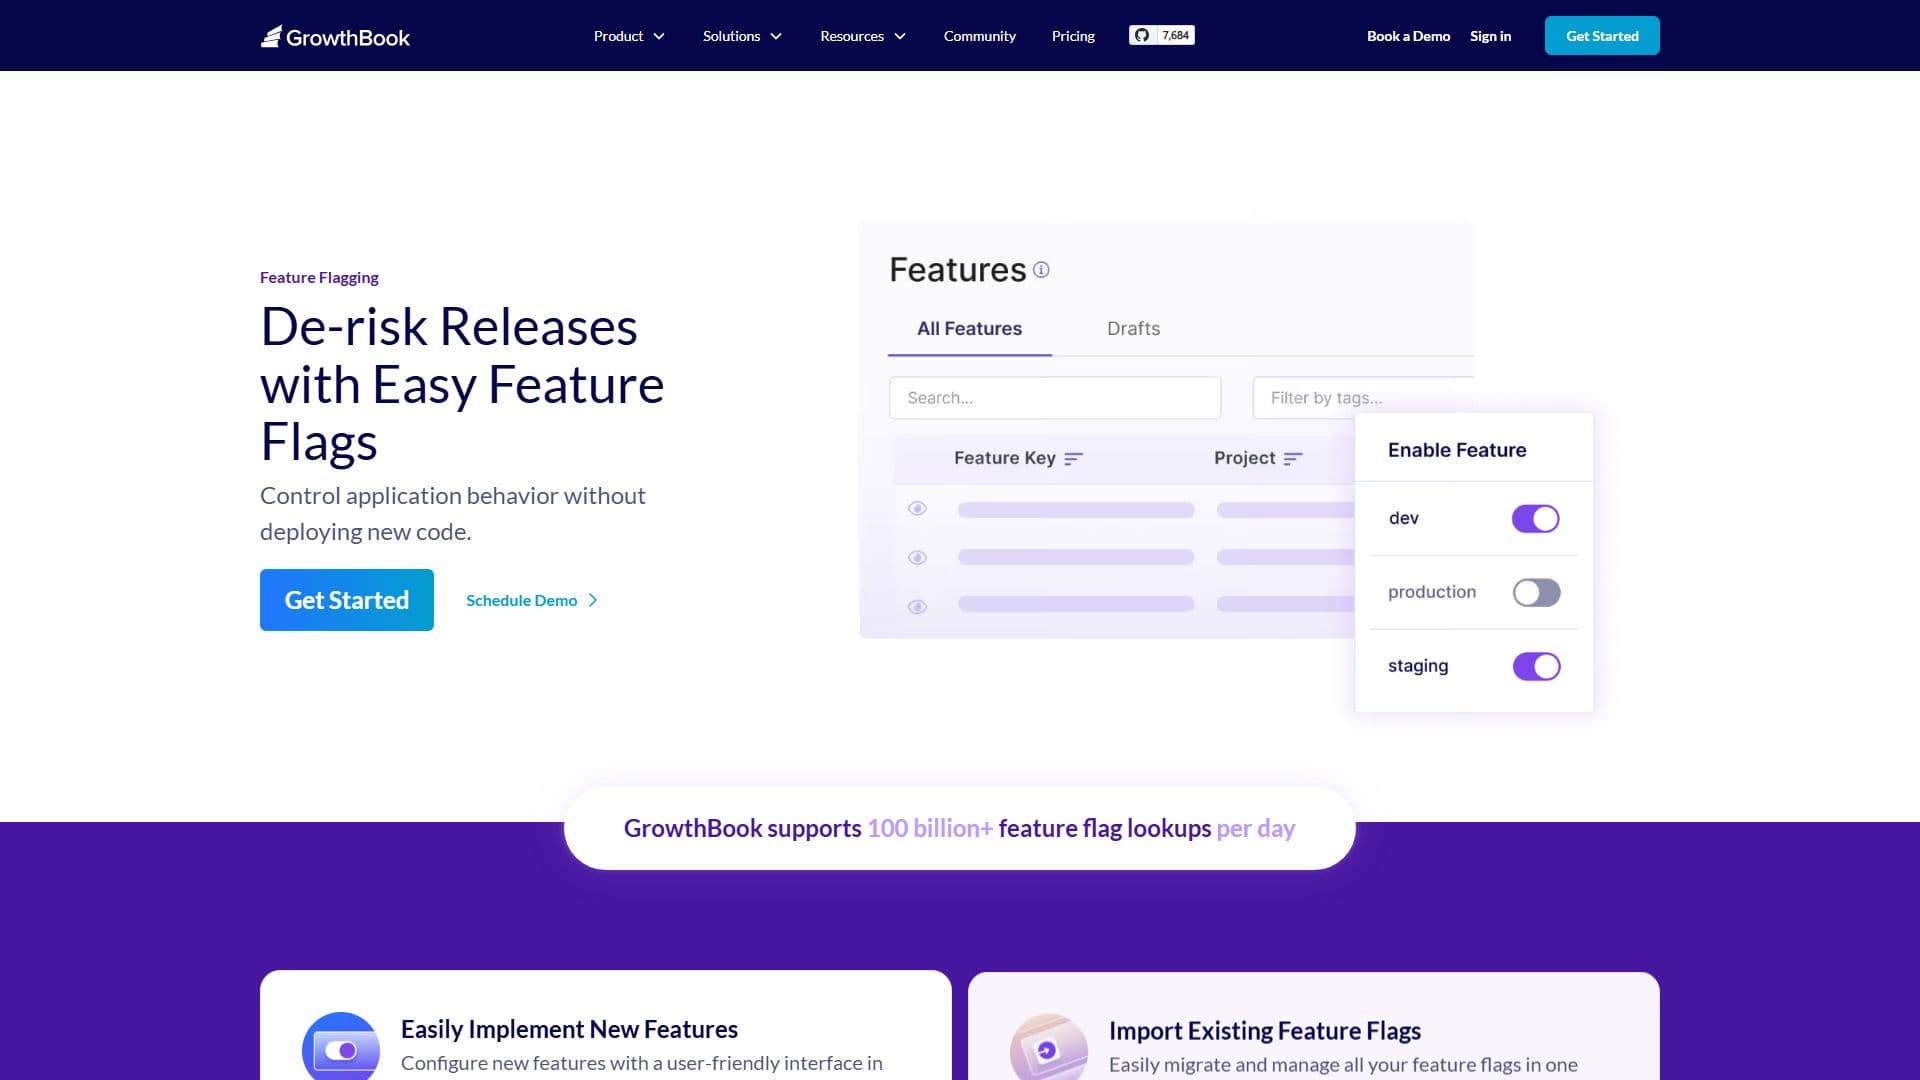Click the De-risk Releases headline
1920x1080 pixels.
(462, 384)
